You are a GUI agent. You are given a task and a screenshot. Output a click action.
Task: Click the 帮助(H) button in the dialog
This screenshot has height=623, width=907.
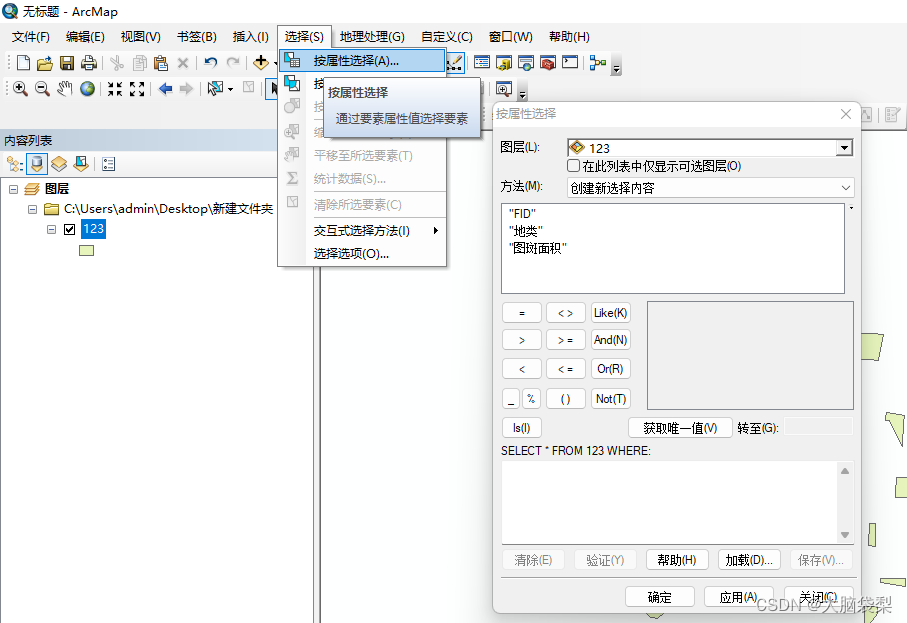pos(677,560)
